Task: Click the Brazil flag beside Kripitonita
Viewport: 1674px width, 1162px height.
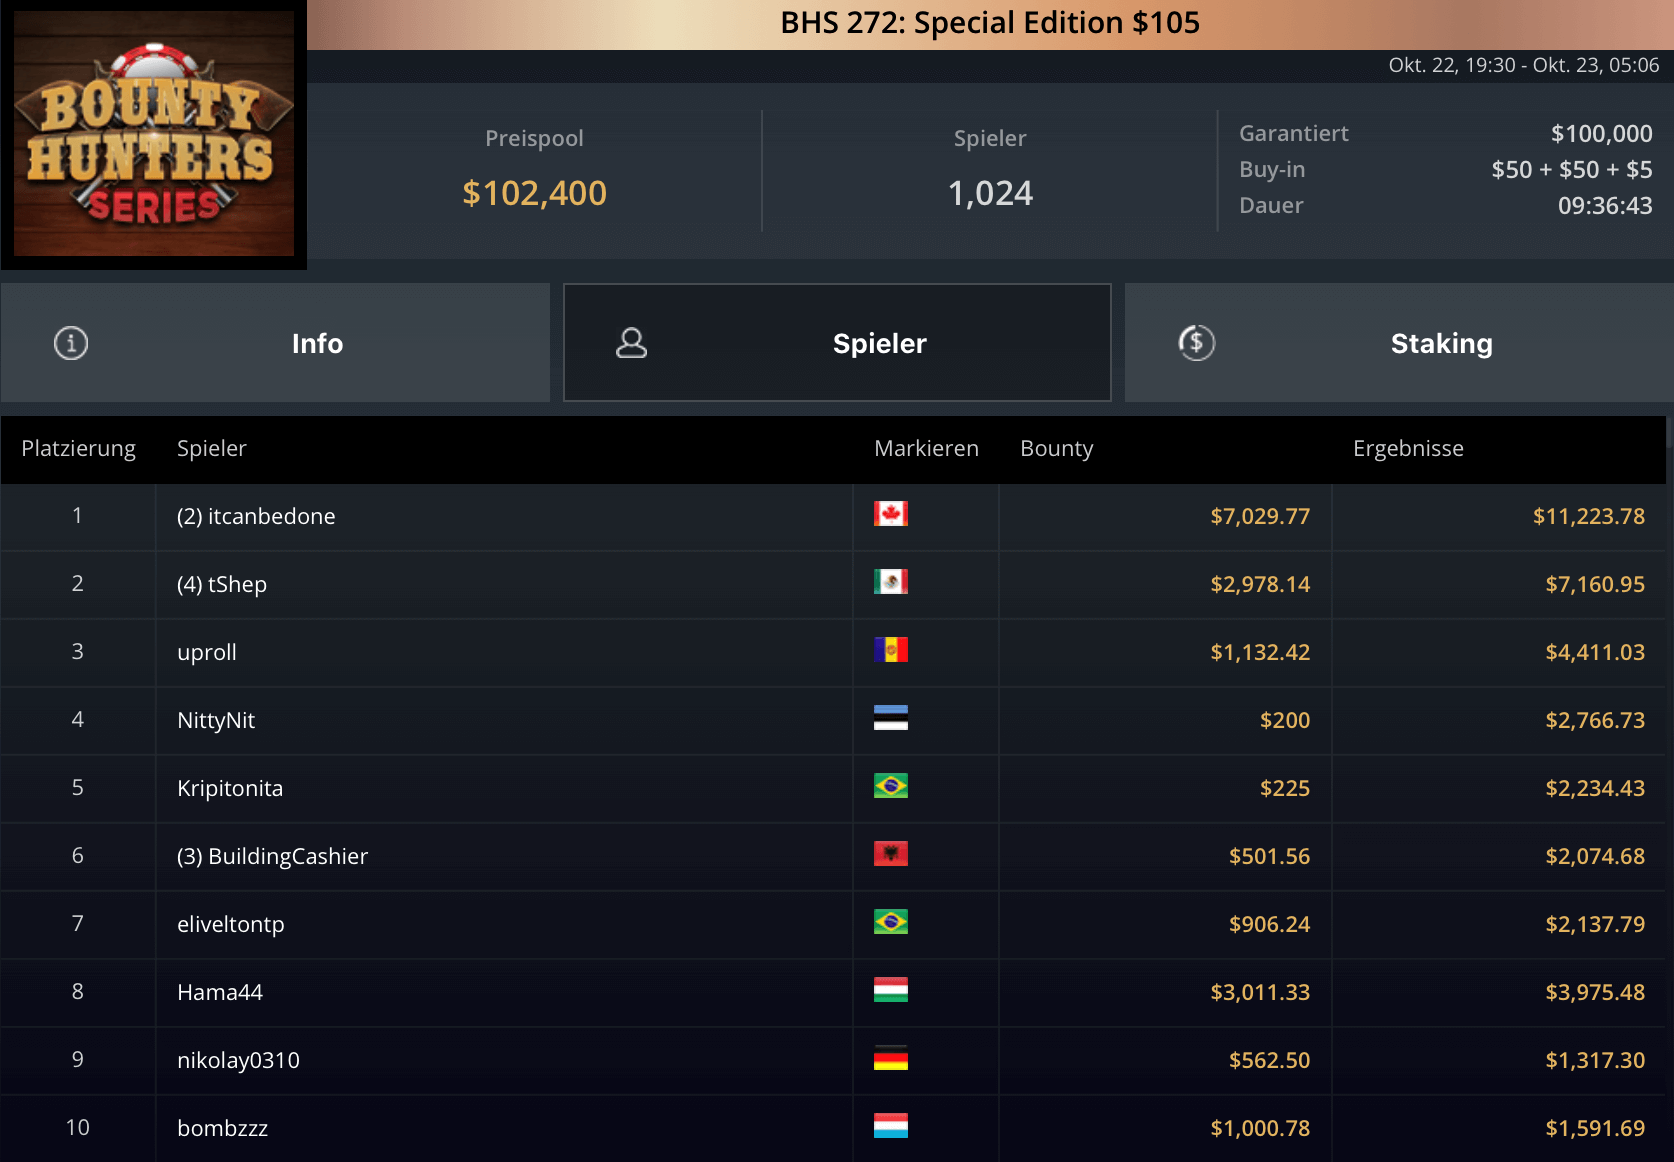Action: coord(890,786)
